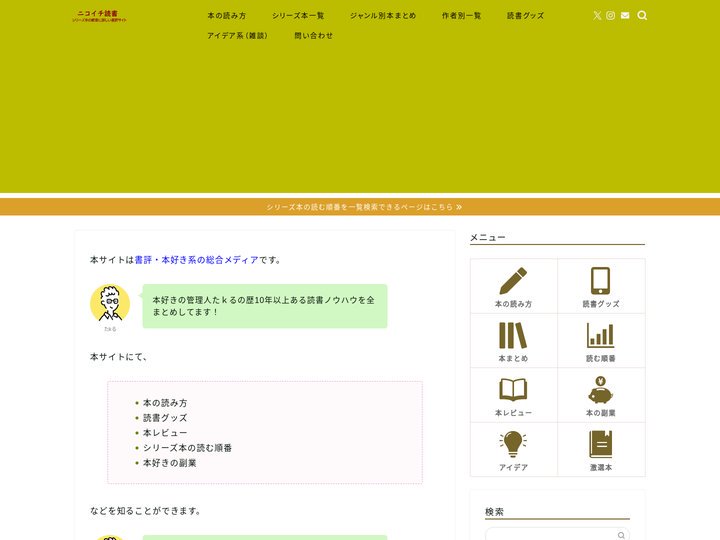Open the Instagram icon in header
This screenshot has width=720, height=540.
[x=610, y=16]
